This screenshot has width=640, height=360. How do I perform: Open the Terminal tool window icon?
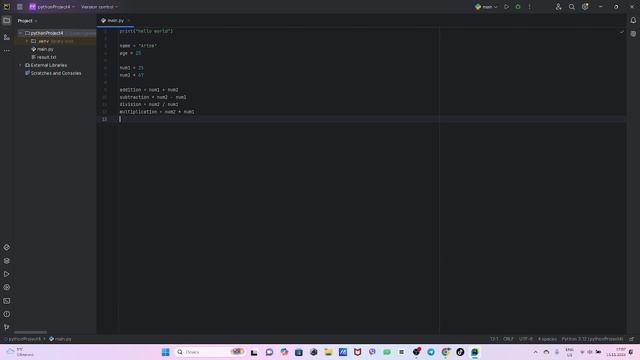tap(7, 301)
